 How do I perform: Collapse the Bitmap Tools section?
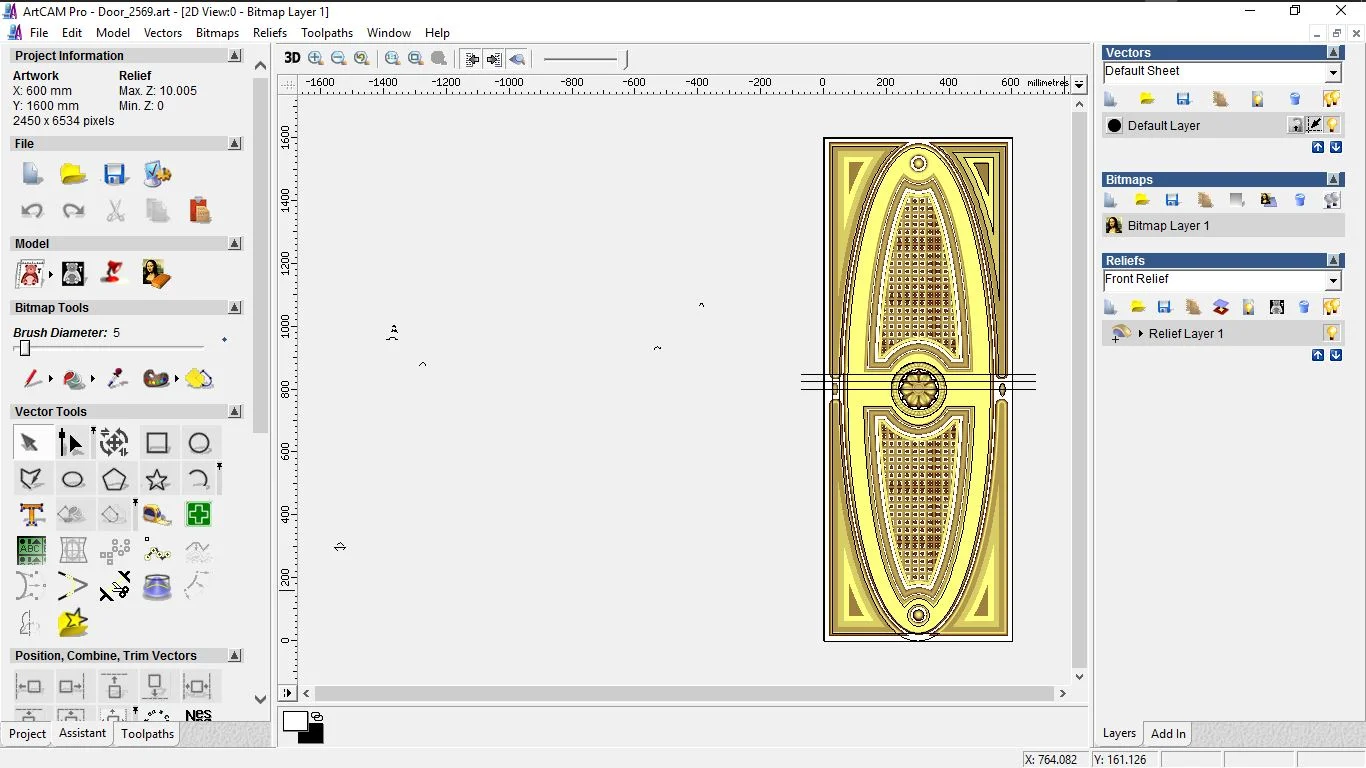235,308
